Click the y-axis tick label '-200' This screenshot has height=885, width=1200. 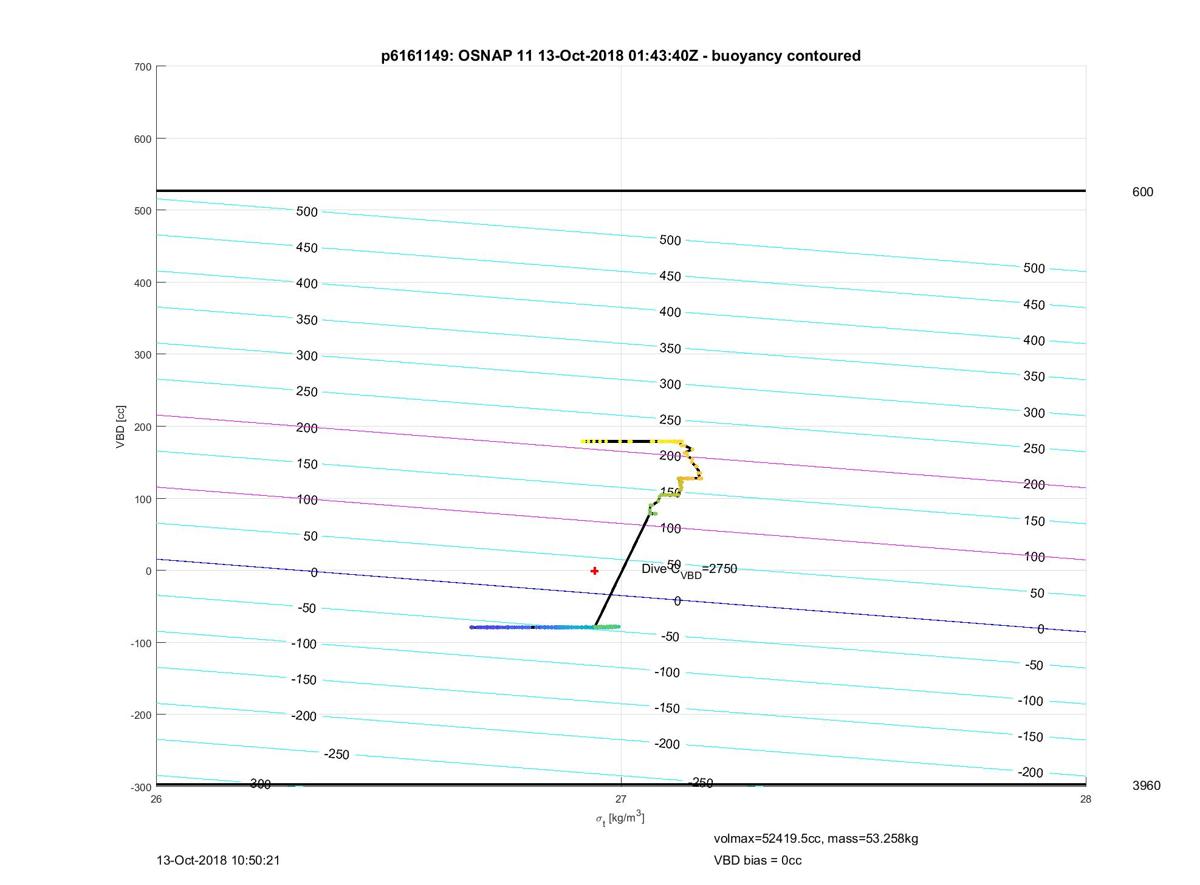(x=140, y=715)
